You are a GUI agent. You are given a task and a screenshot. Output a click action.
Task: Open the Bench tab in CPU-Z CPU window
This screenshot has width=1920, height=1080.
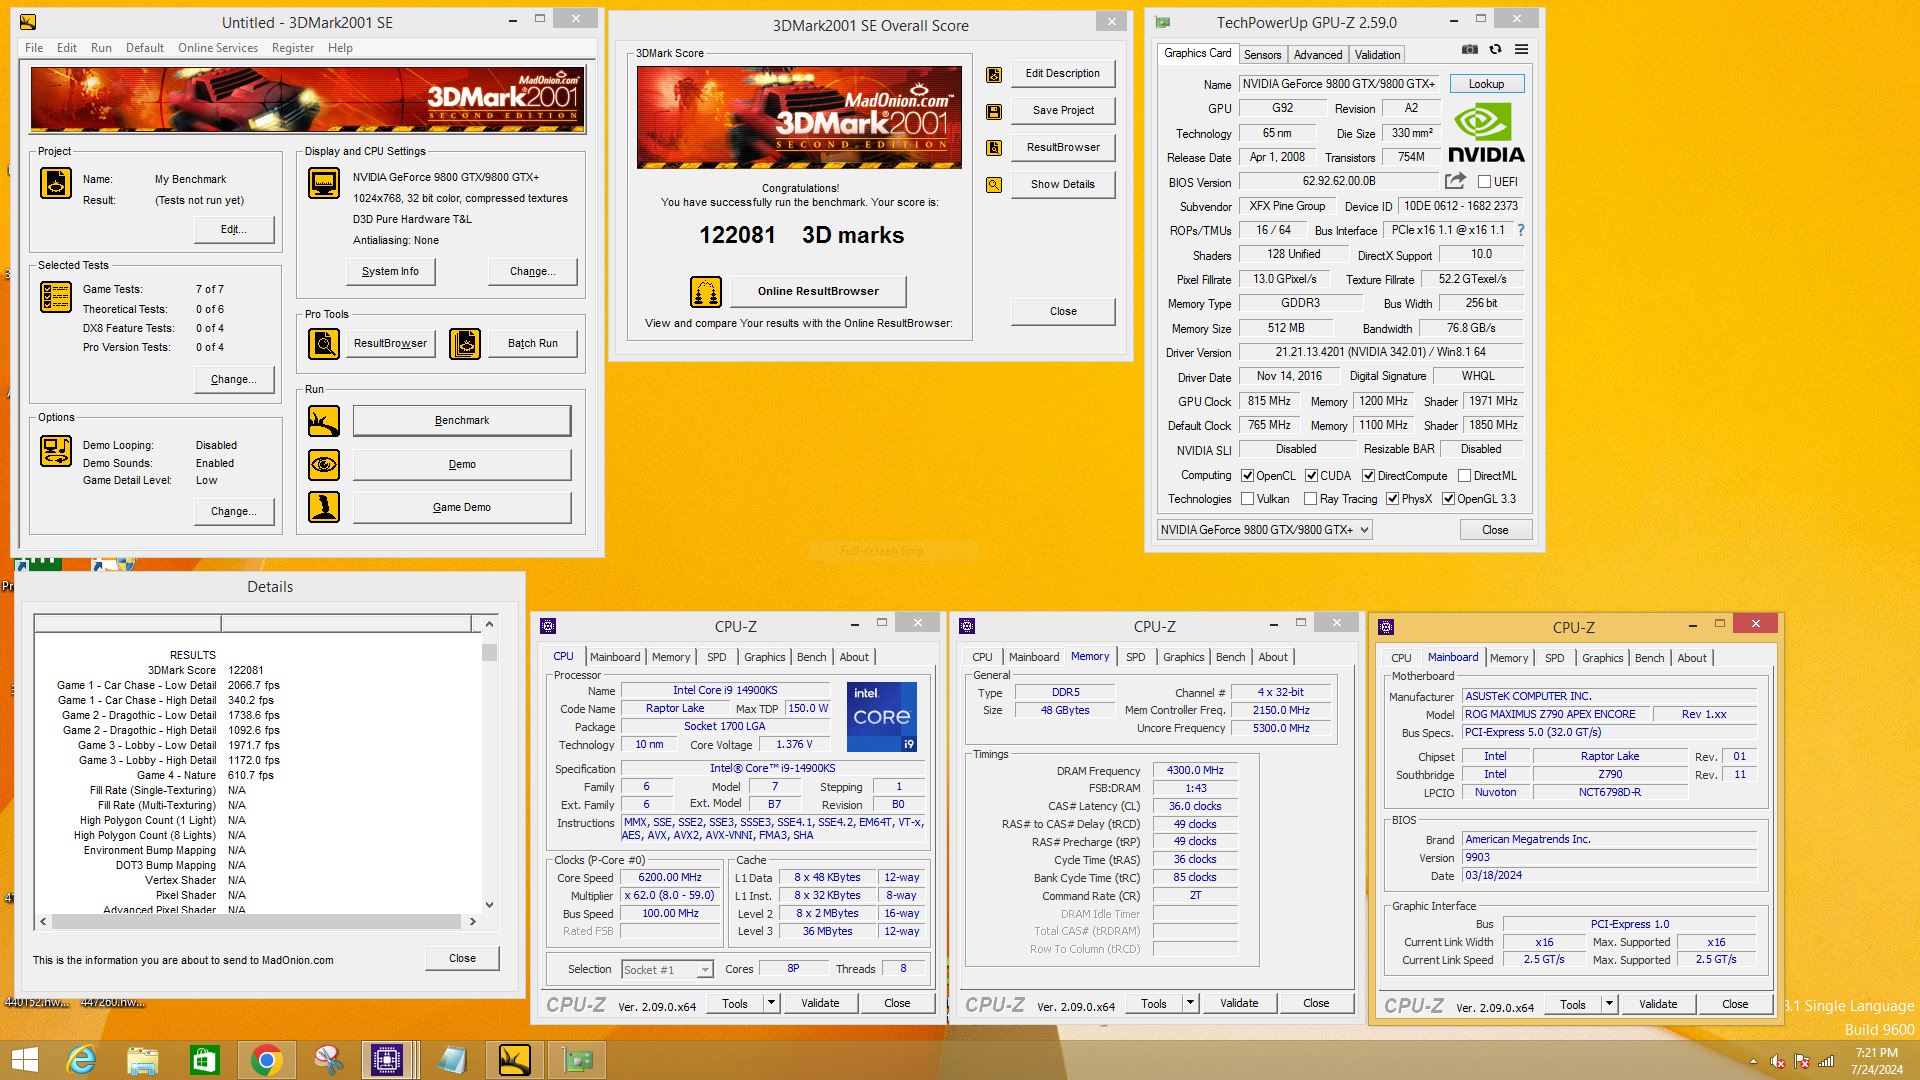click(811, 657)
